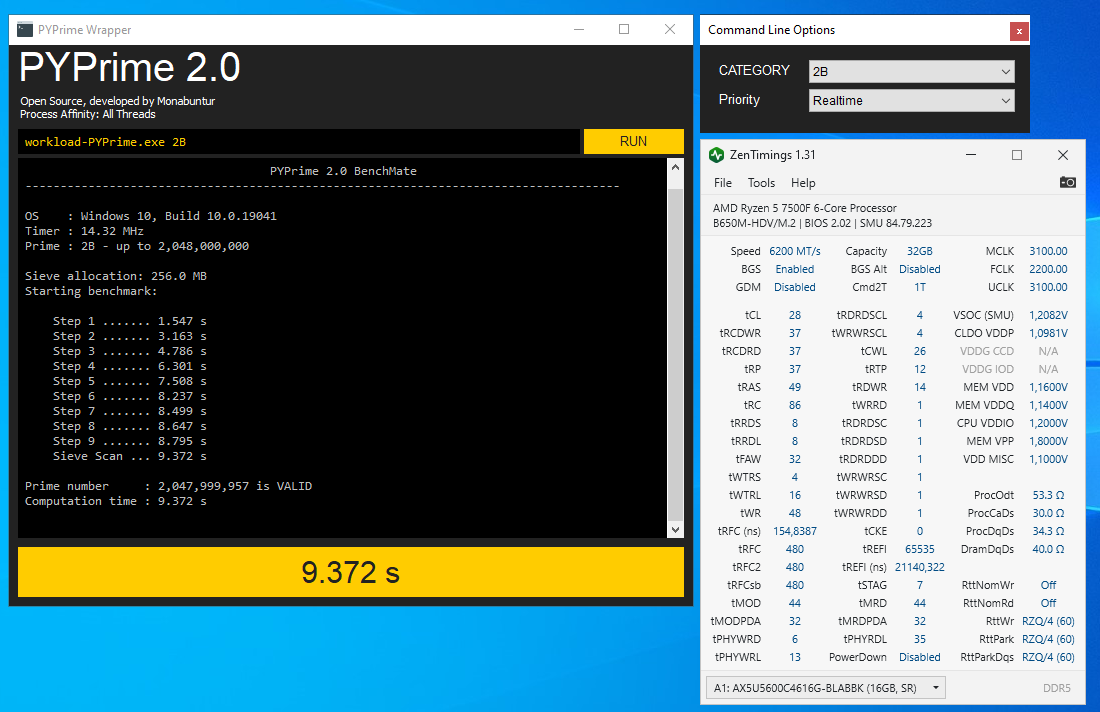Click the GDM value Disabled
1100x712 pixels.
pos(795,288)
